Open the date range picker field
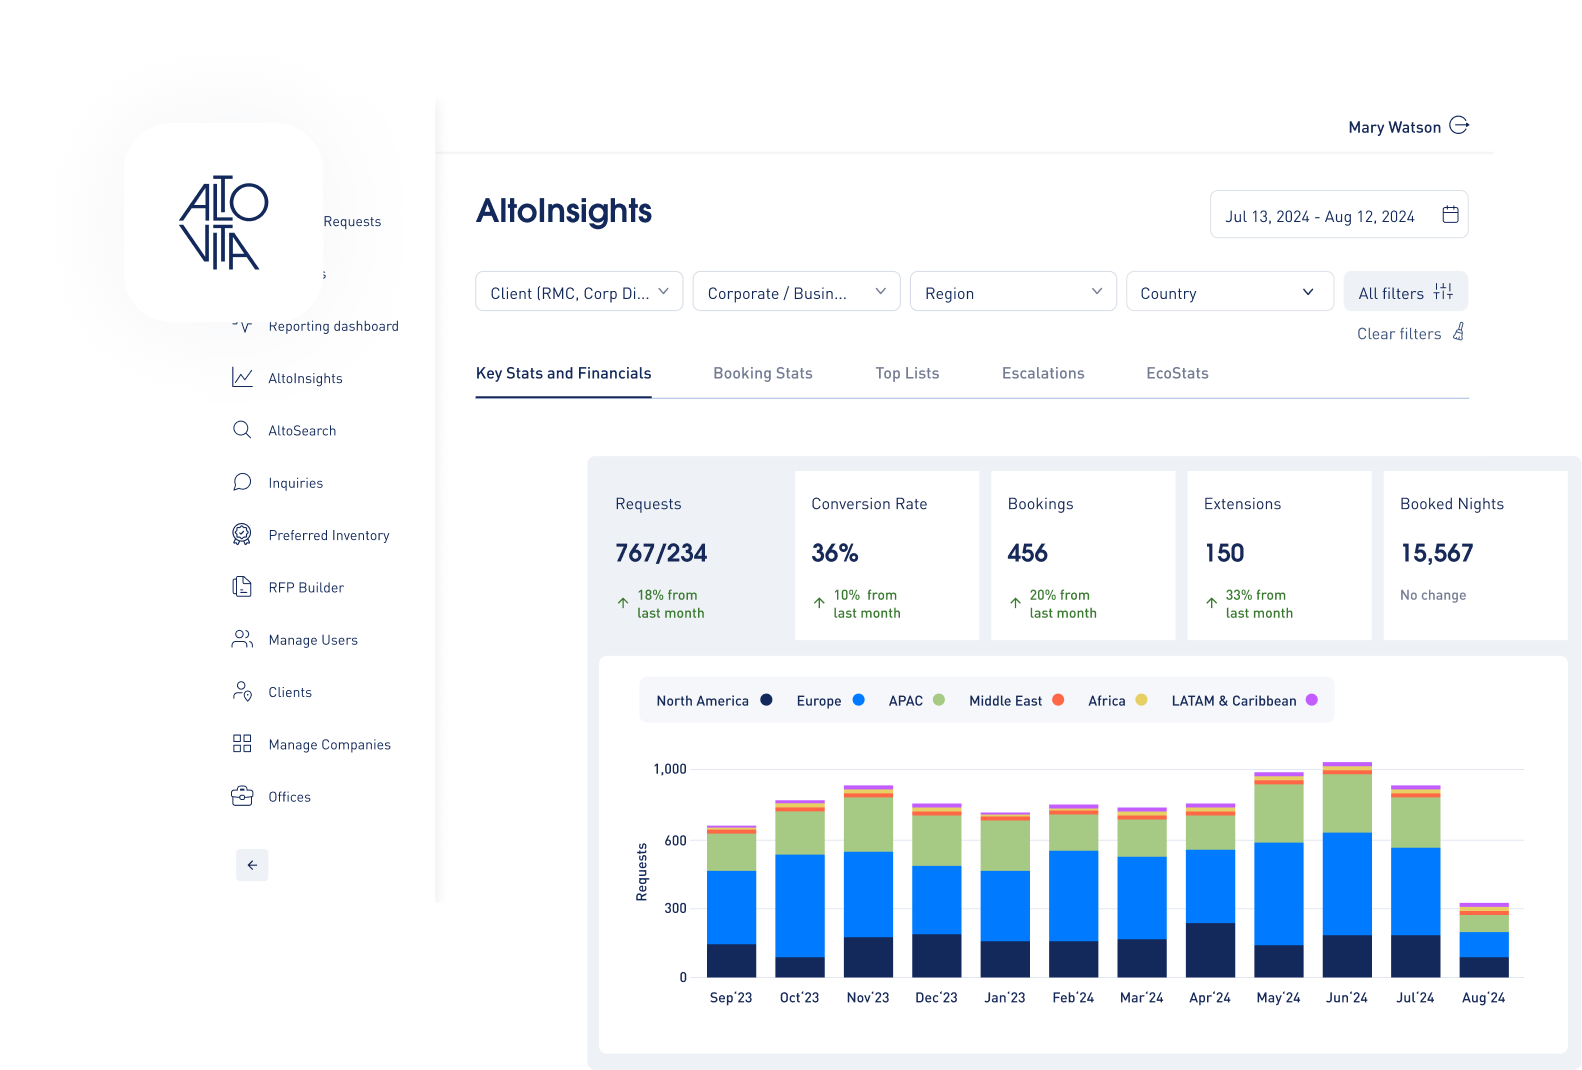The image size is (1582, 1070). click(x=1339, y=214)
